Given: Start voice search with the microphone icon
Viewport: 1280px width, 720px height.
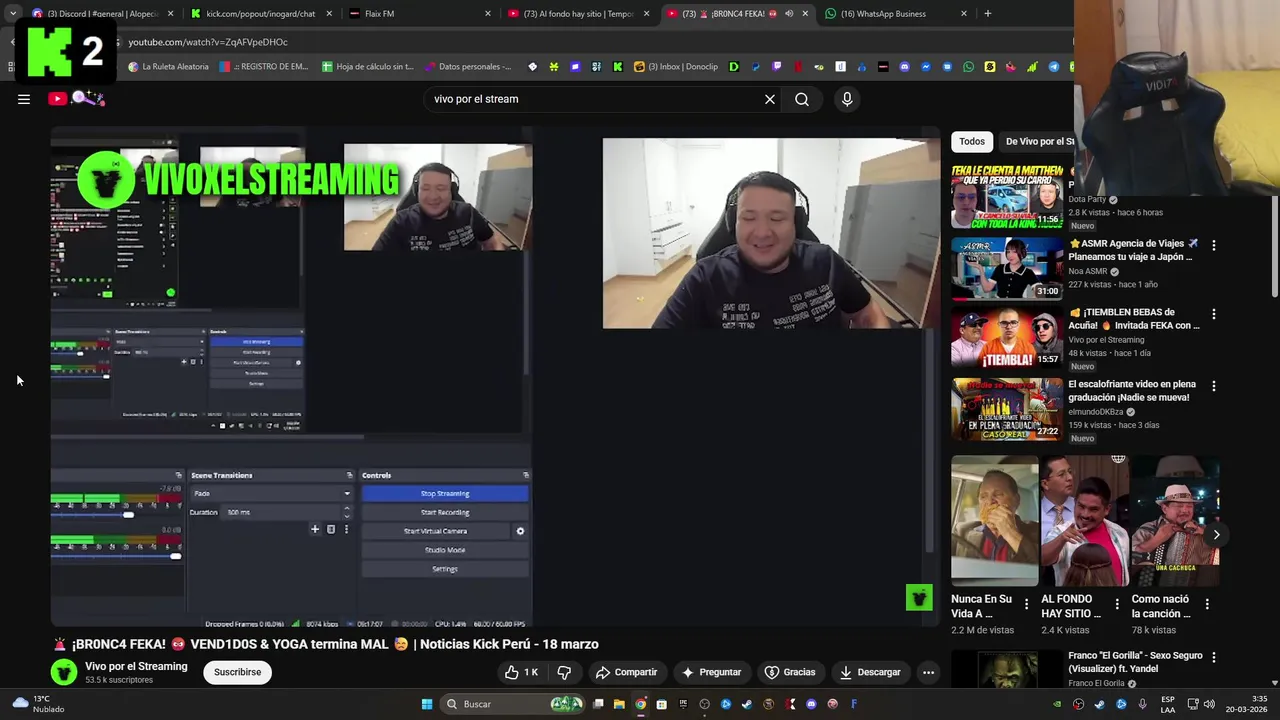Looking at the screenshot, I should (847, 99).
